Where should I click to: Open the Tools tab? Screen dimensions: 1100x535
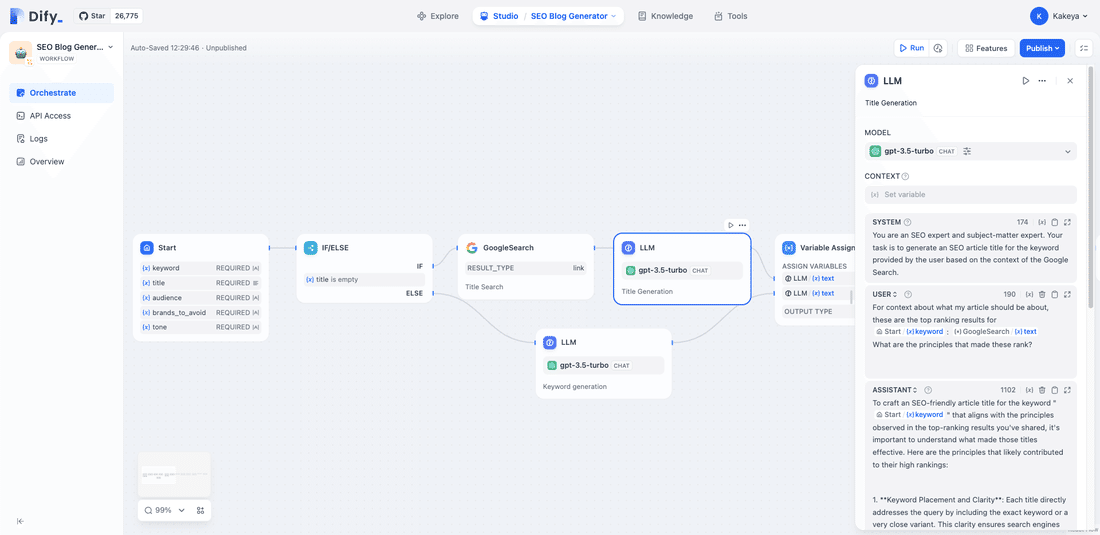click(730, 16)
